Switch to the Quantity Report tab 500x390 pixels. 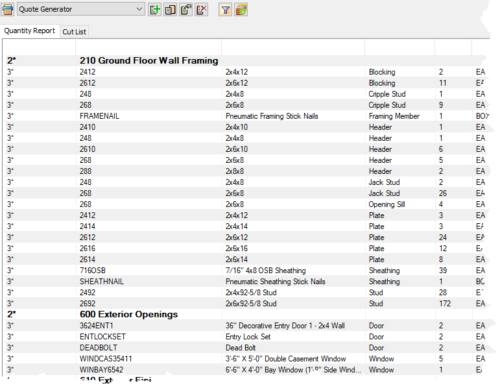tap(29, 31)
